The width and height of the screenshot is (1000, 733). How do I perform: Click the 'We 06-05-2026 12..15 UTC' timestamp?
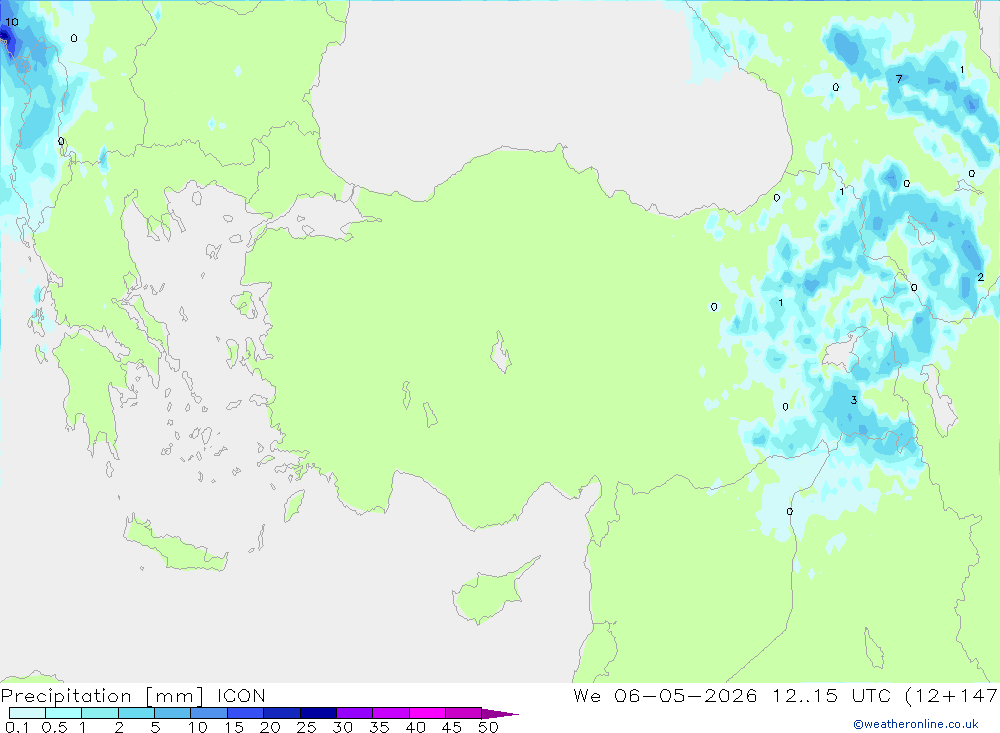pos(732,695)
